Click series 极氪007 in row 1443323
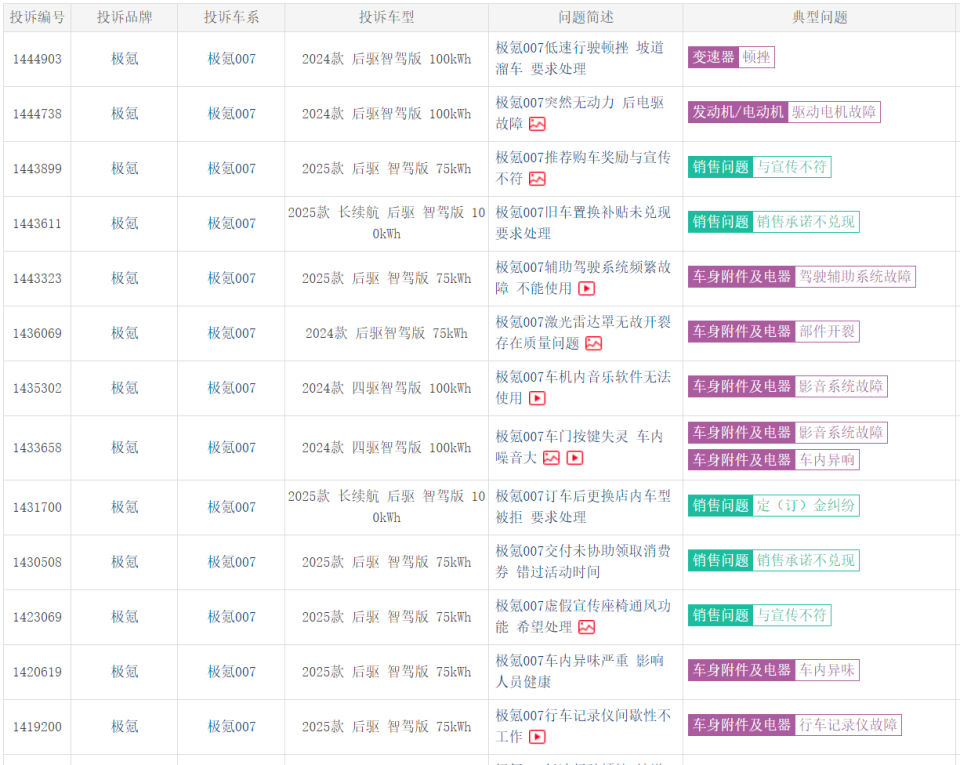The width and height of the screenshot is (960, 765). click(231, 278)
